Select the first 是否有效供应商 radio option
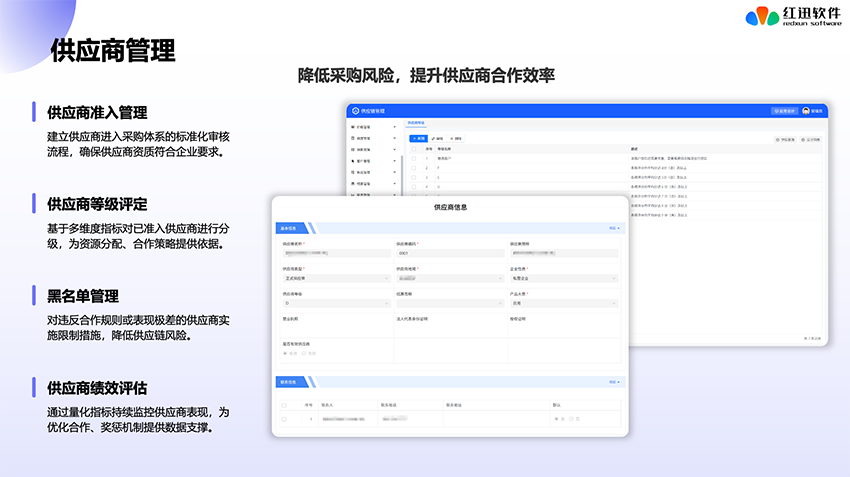The width and height of the screenshot is (850, 477). click(x=285, y=353)
